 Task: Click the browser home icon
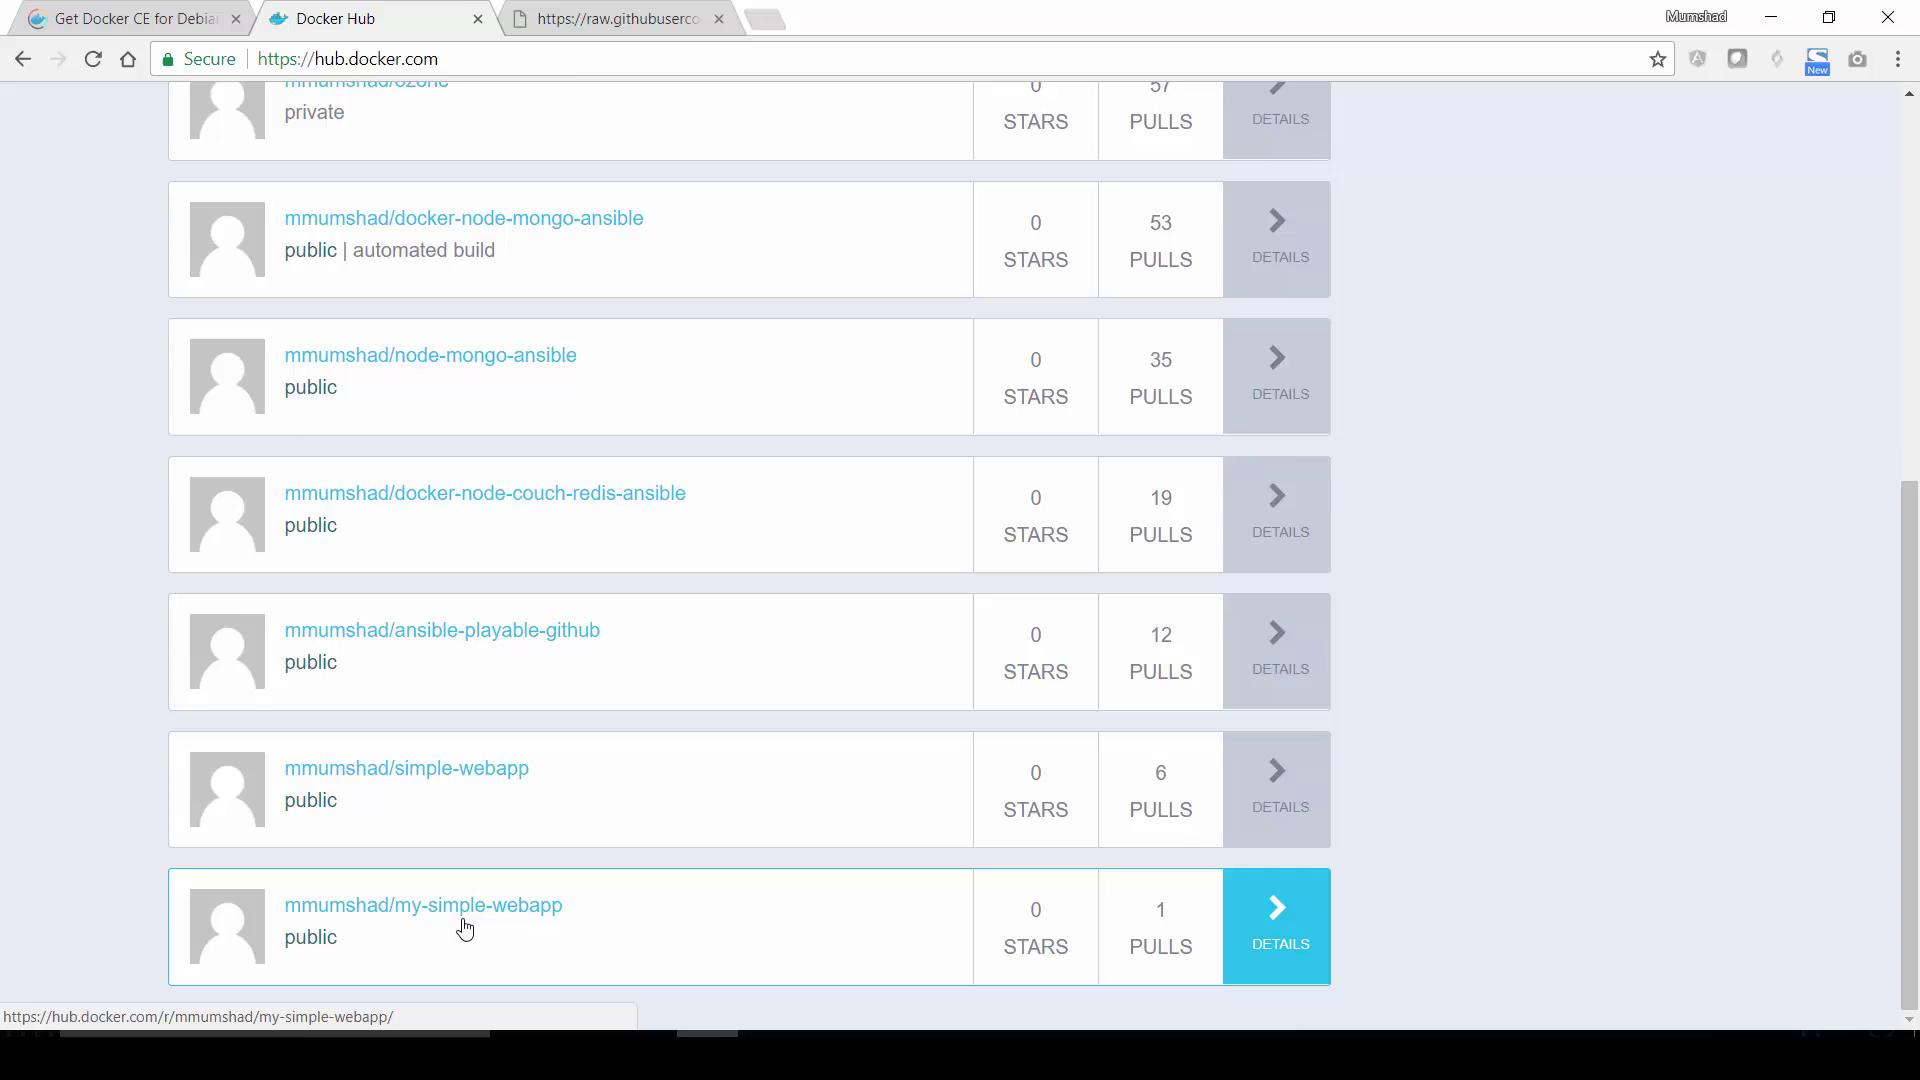pos(128,59)
